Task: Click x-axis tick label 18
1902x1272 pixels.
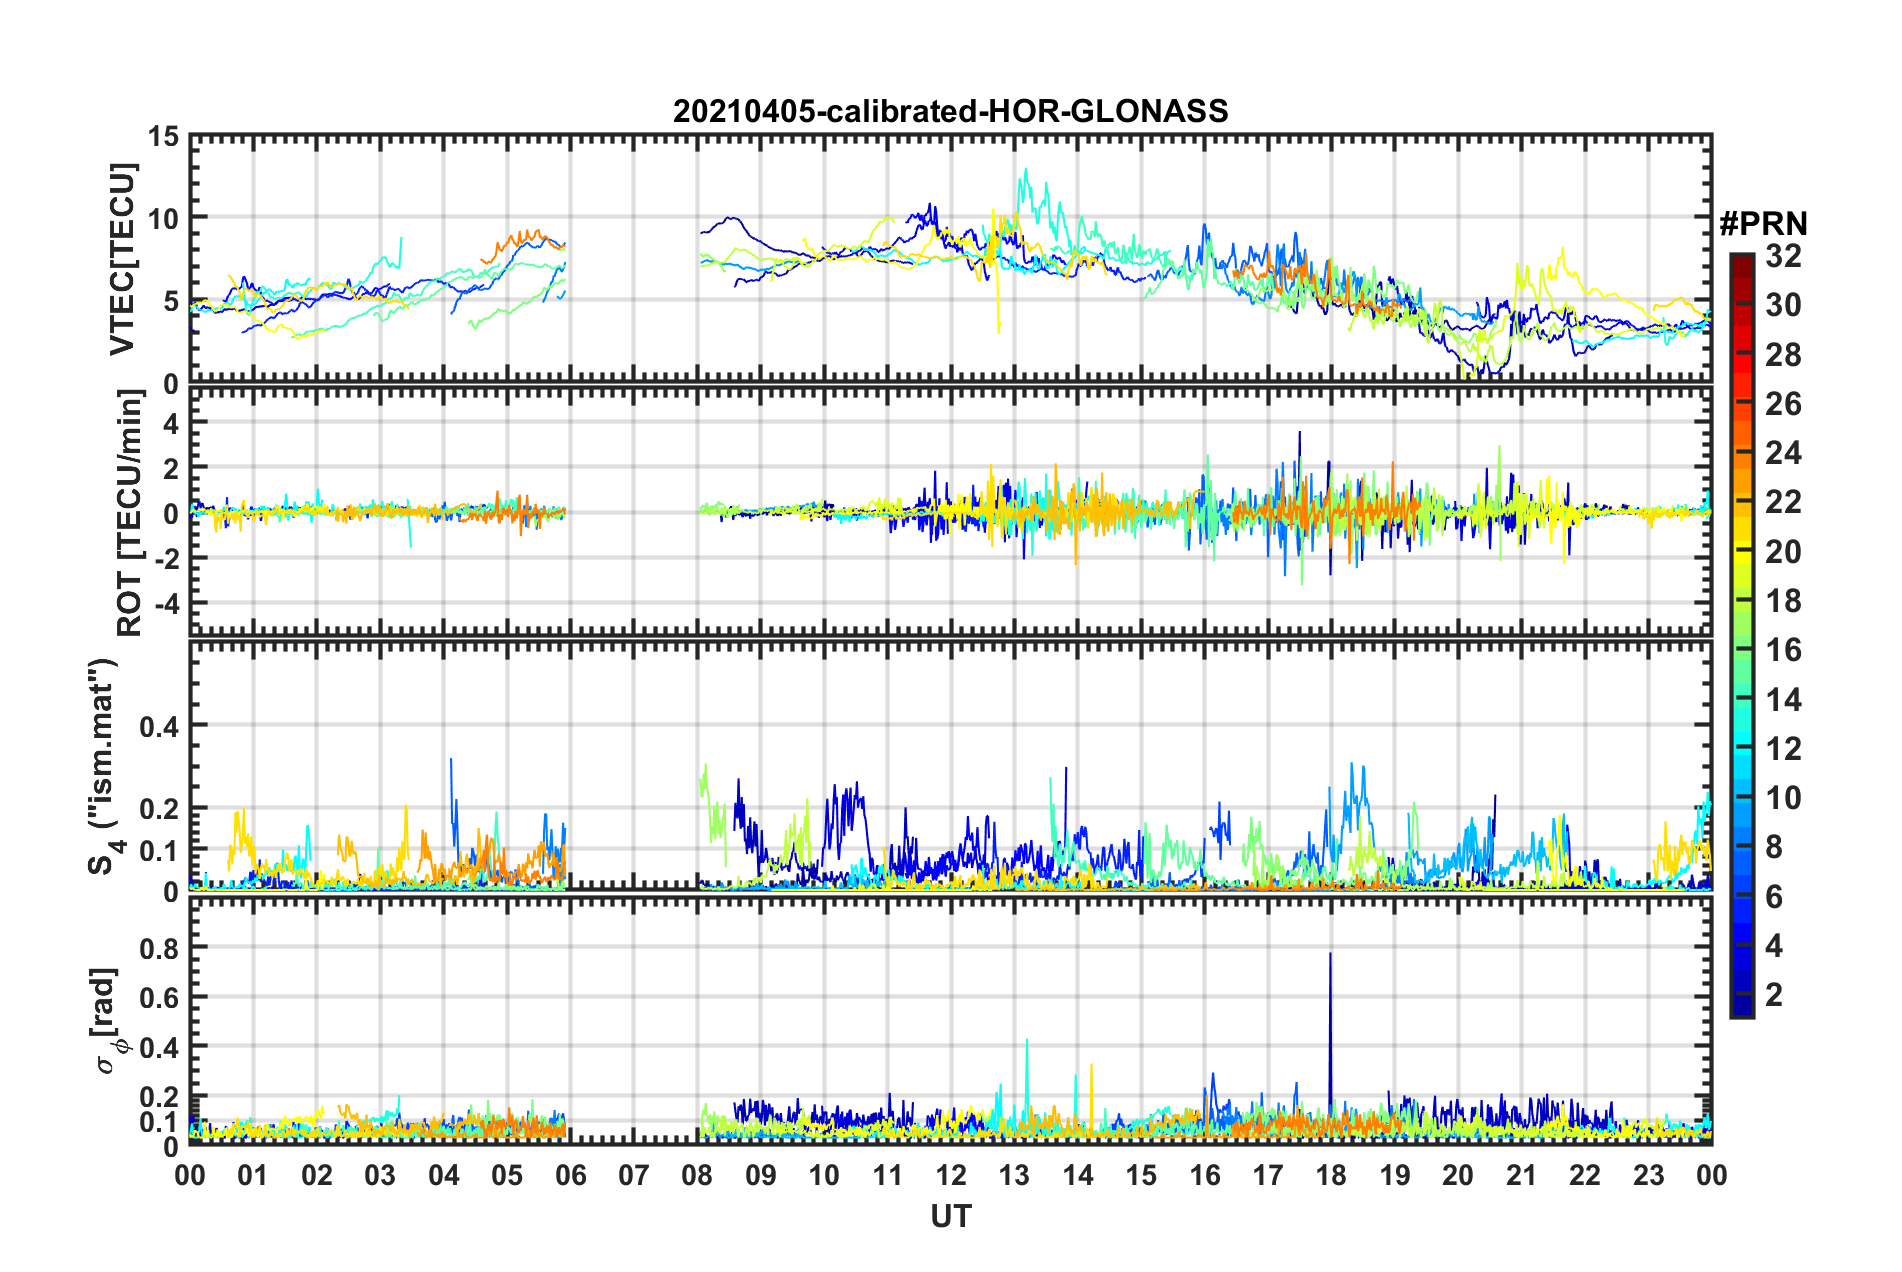Action: click(x=1331, y=1175)
